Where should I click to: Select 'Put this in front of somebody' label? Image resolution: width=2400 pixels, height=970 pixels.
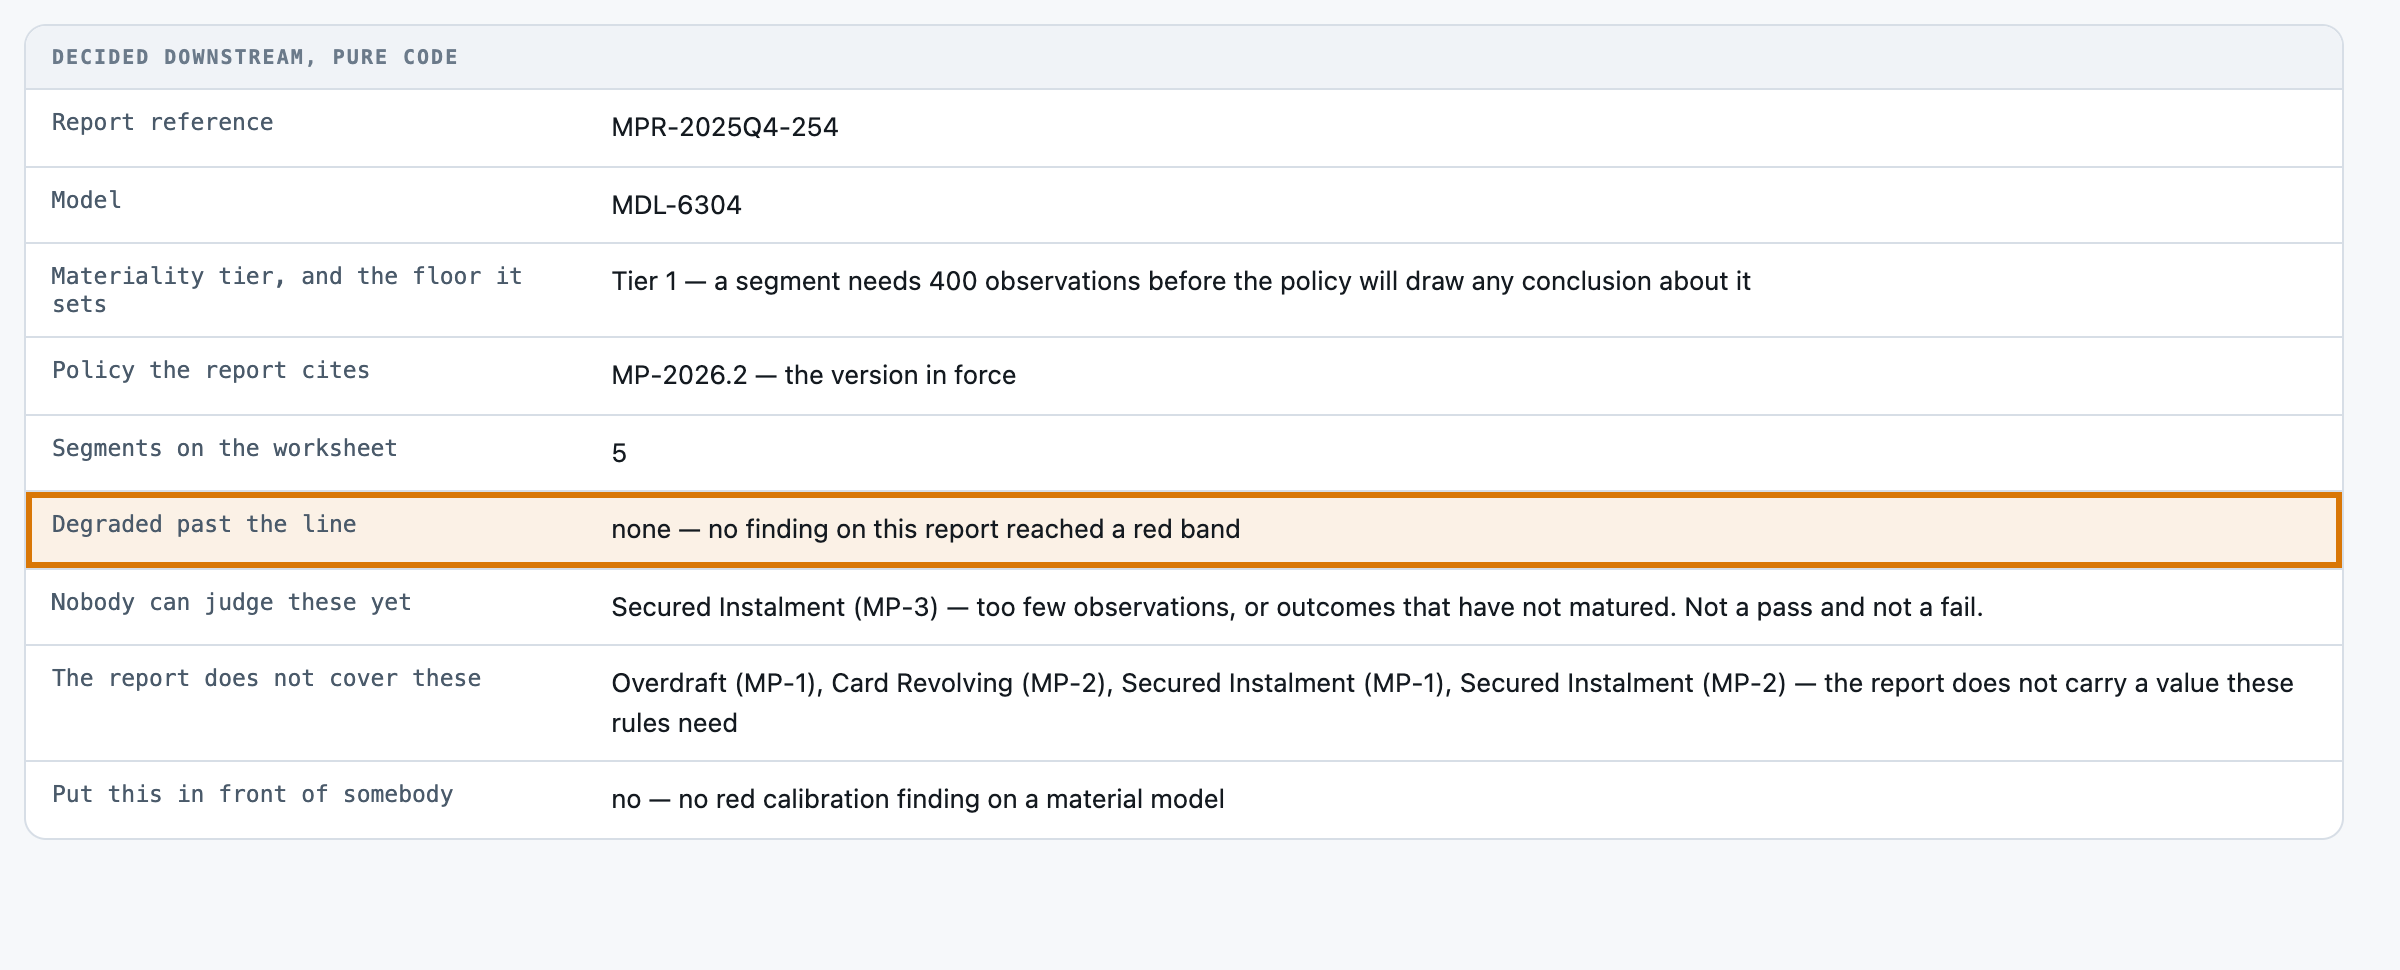252,794
